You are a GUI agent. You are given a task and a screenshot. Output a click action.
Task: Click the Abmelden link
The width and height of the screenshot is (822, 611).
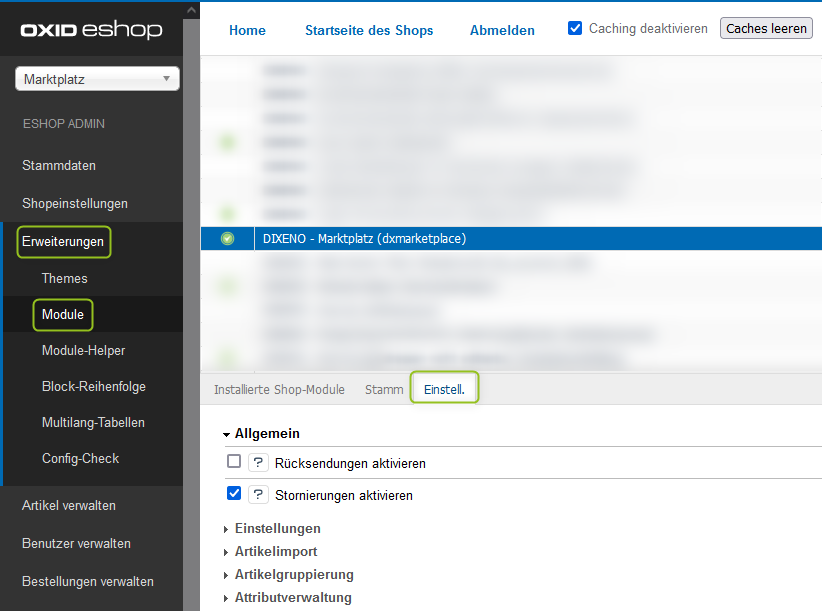click(x=502, y=30)
